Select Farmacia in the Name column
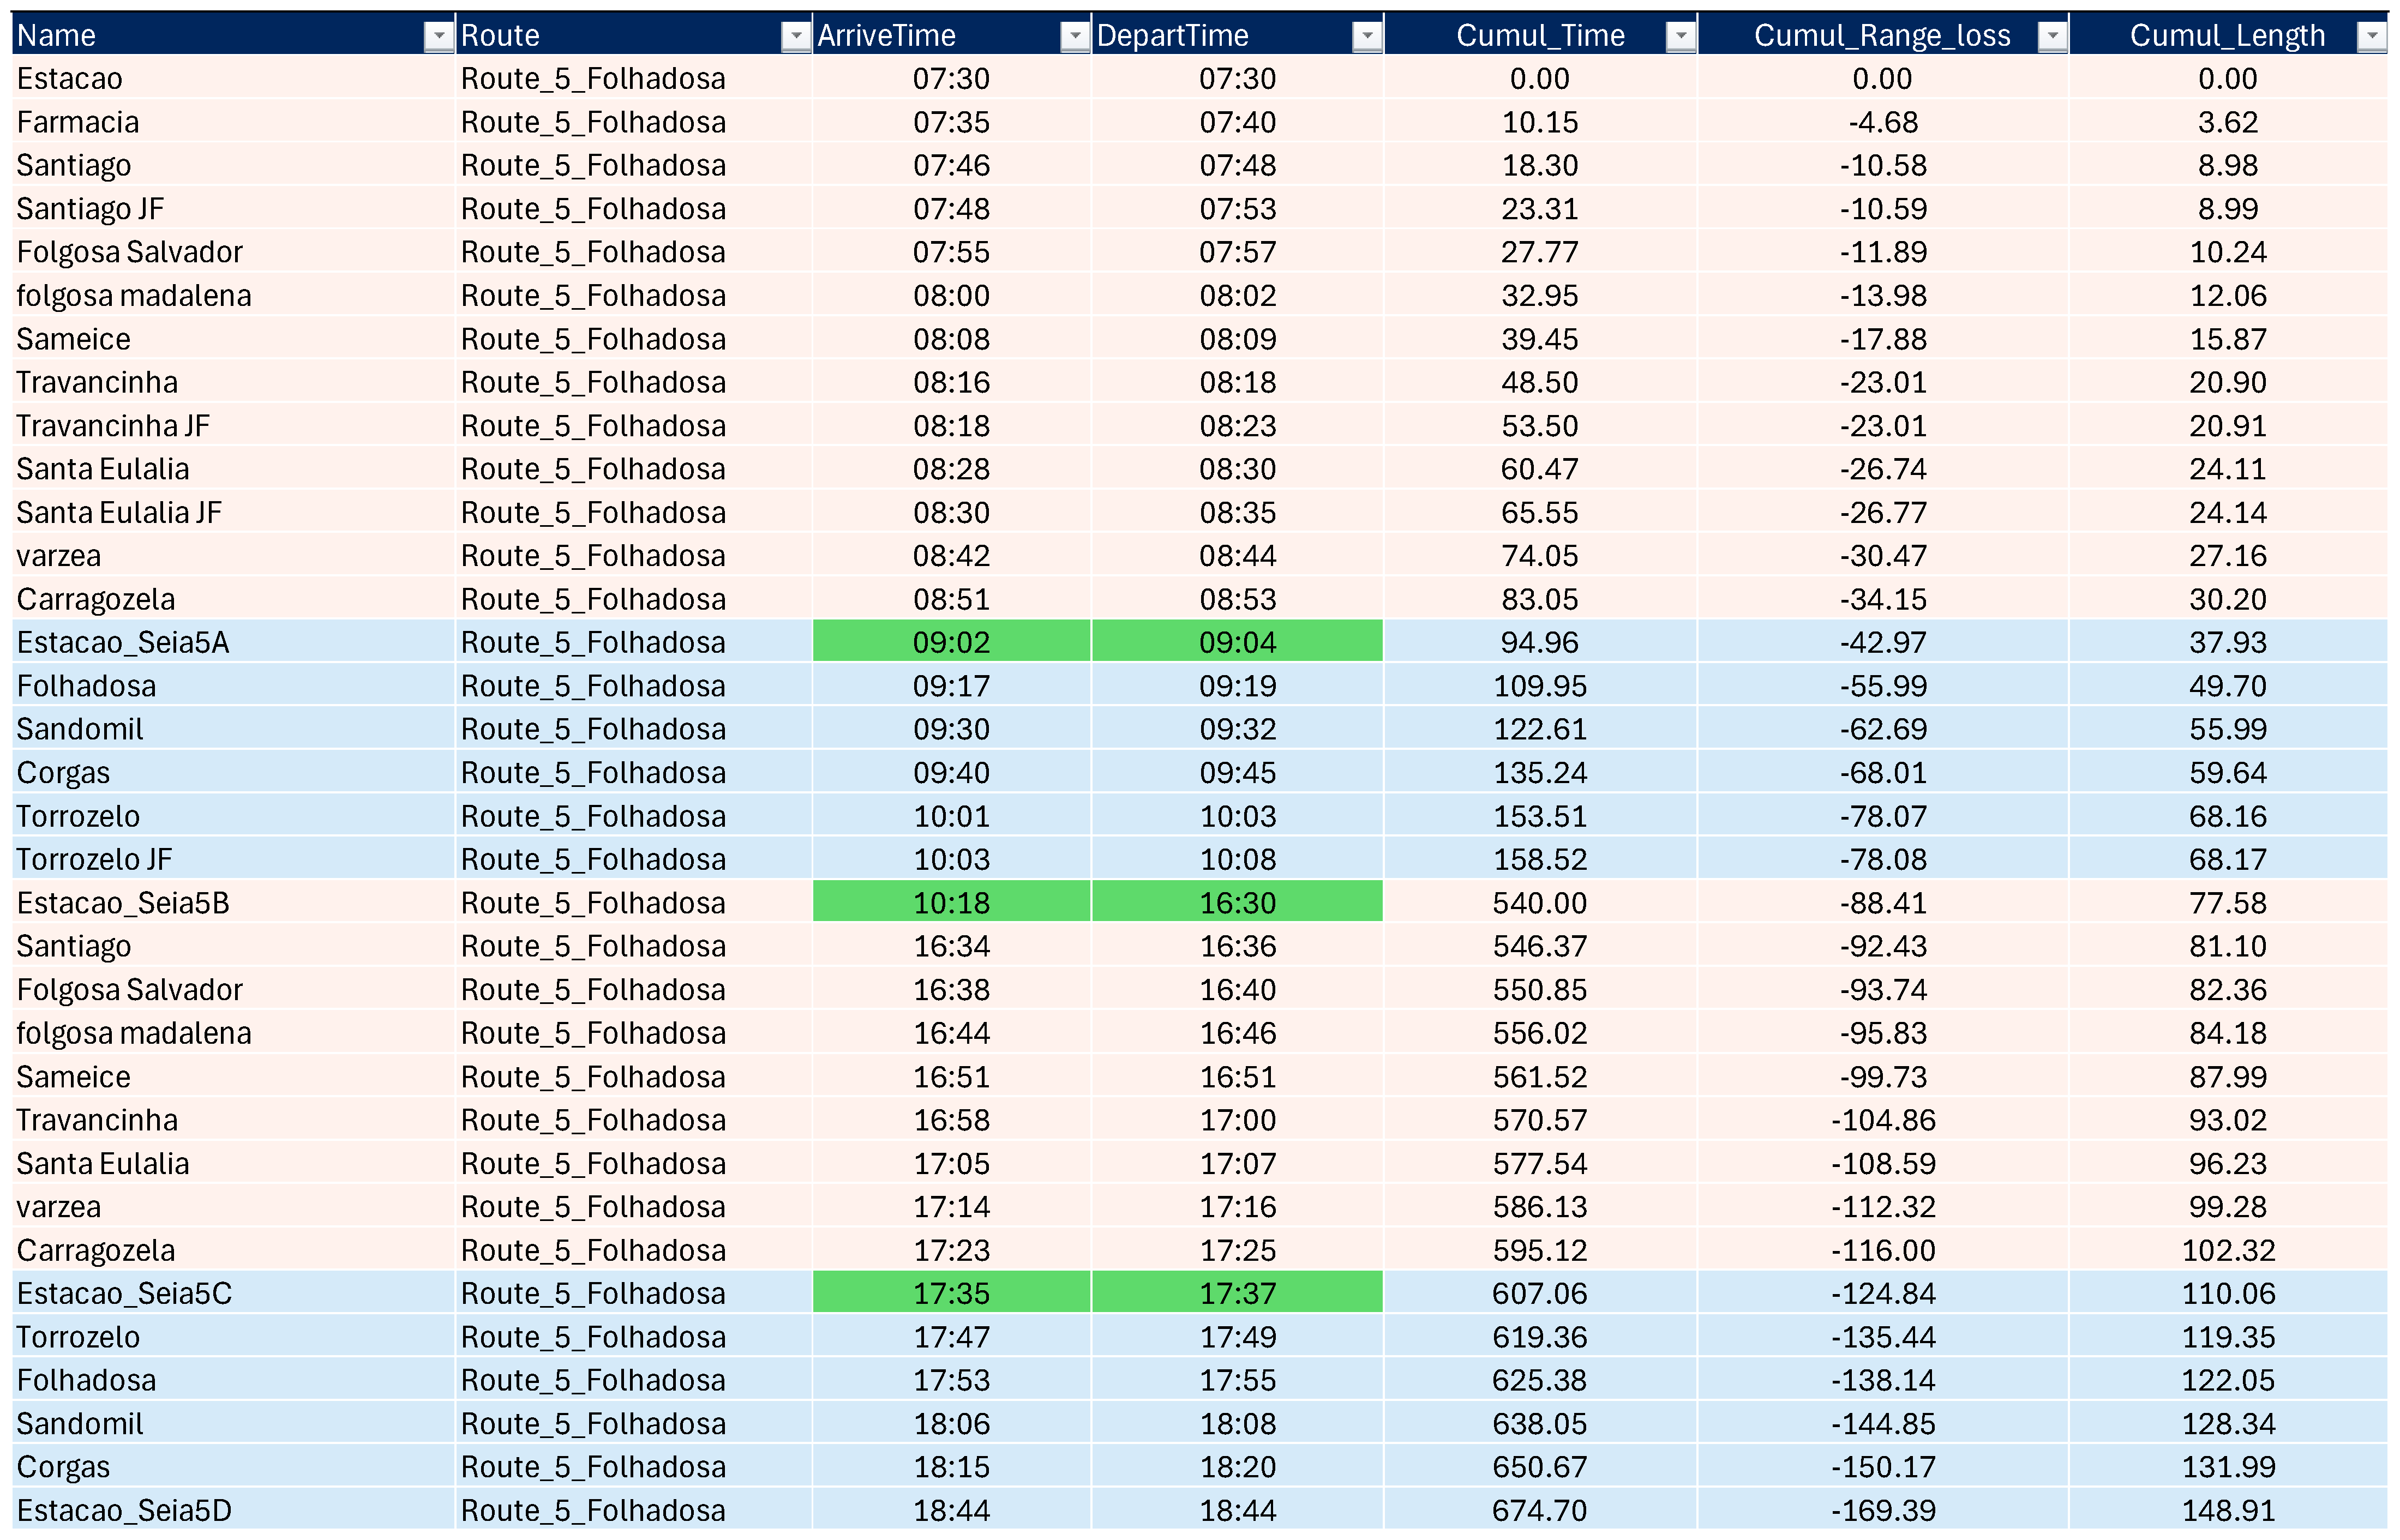The height and width of the screenshot is (1540, 2400). [78, 122]
